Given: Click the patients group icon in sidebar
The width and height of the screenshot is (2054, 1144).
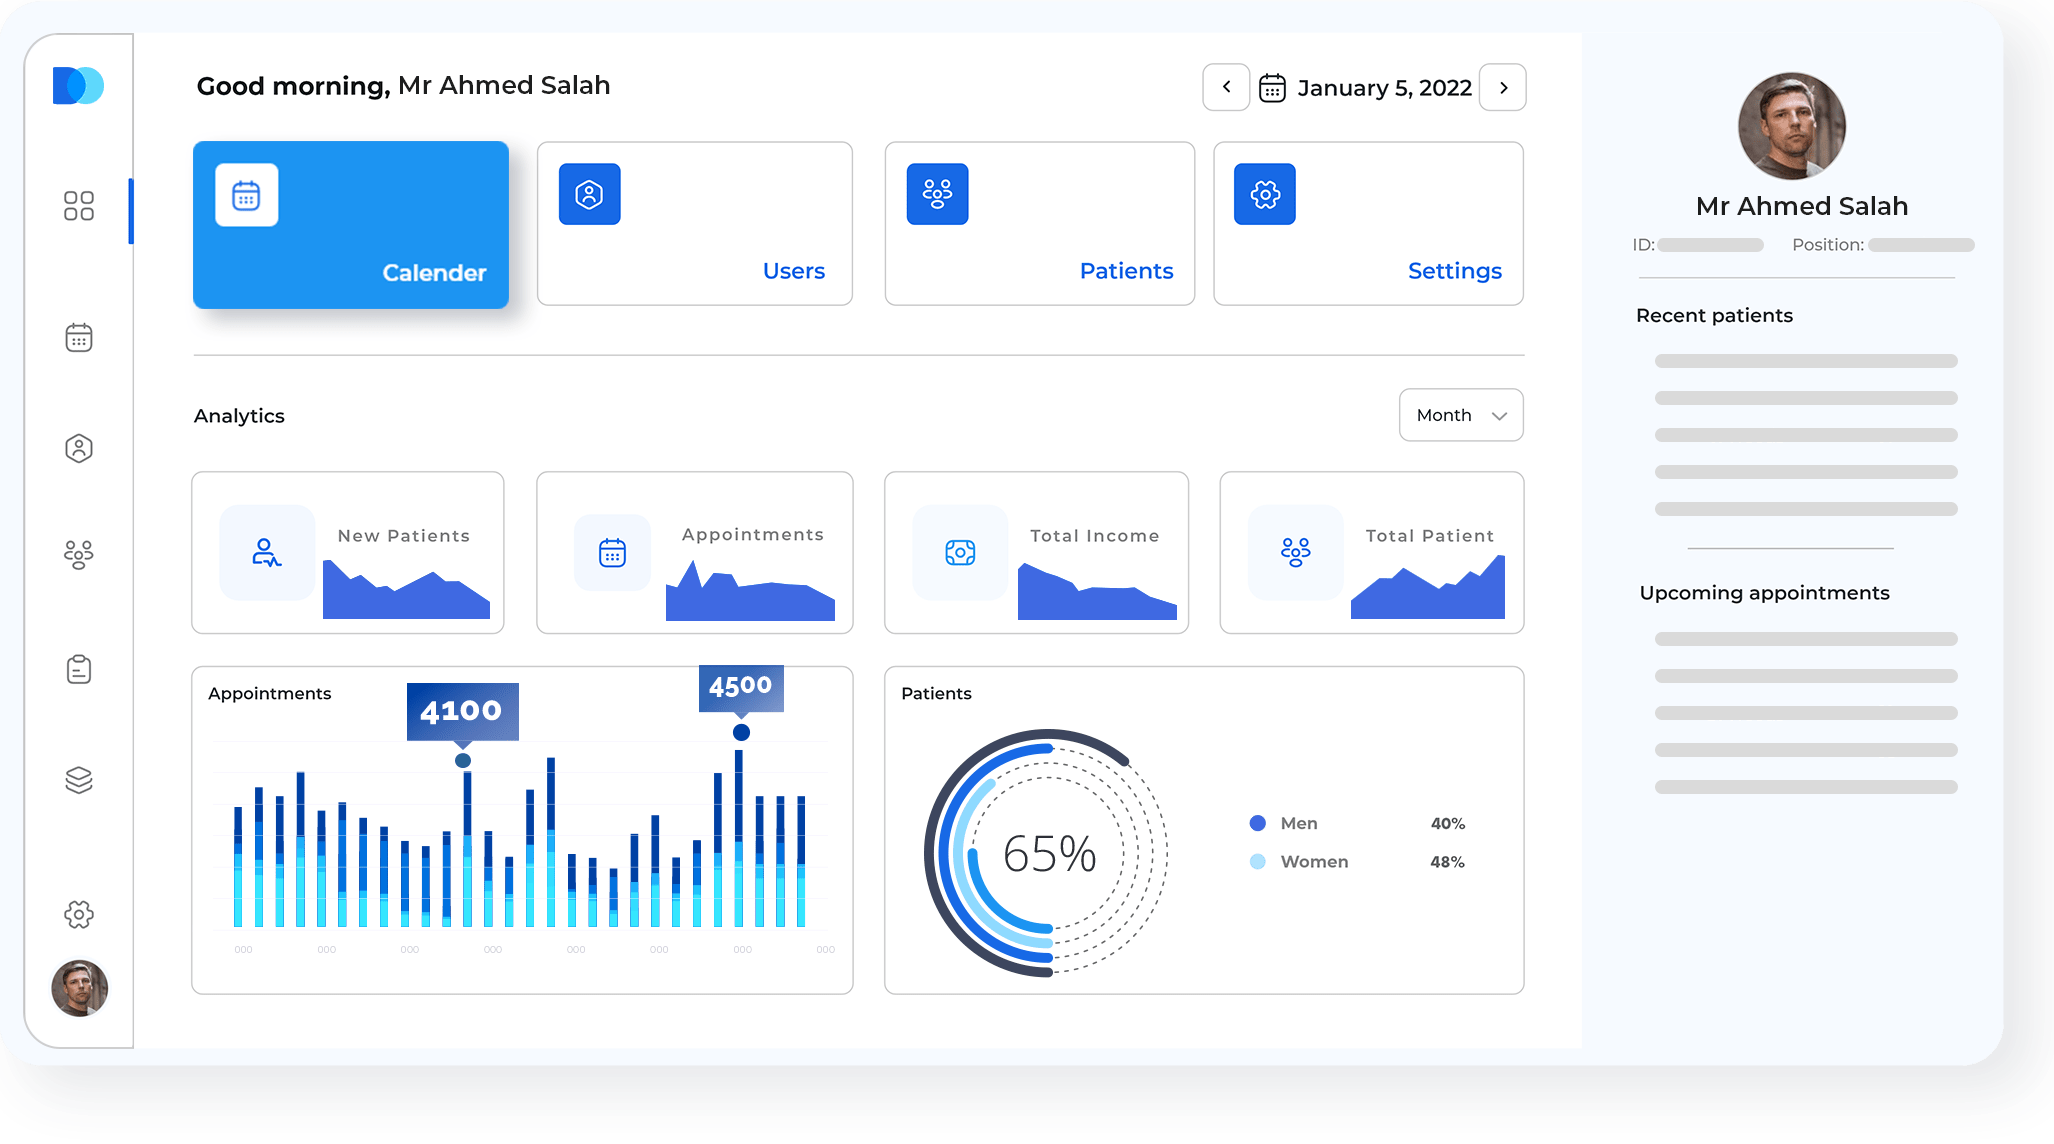Looking at the screenshot, I should pyautogui.click(x=79, y=555).
